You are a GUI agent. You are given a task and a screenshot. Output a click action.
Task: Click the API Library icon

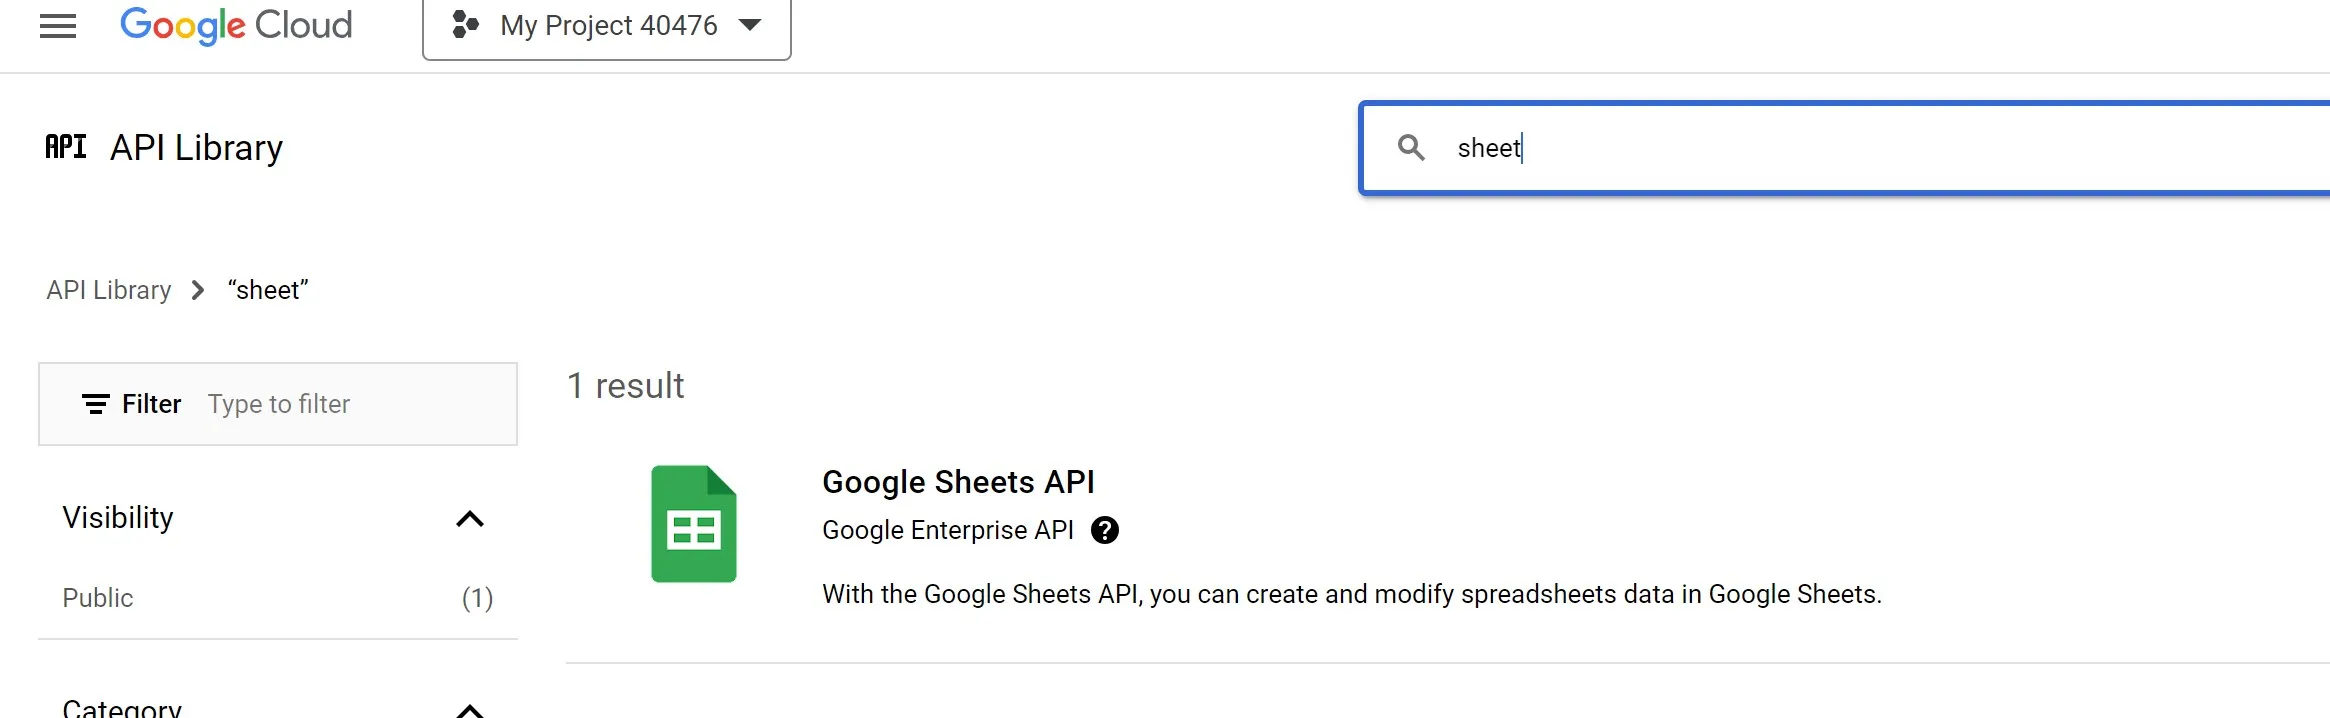pyautogui.click(x=66, y=147)
